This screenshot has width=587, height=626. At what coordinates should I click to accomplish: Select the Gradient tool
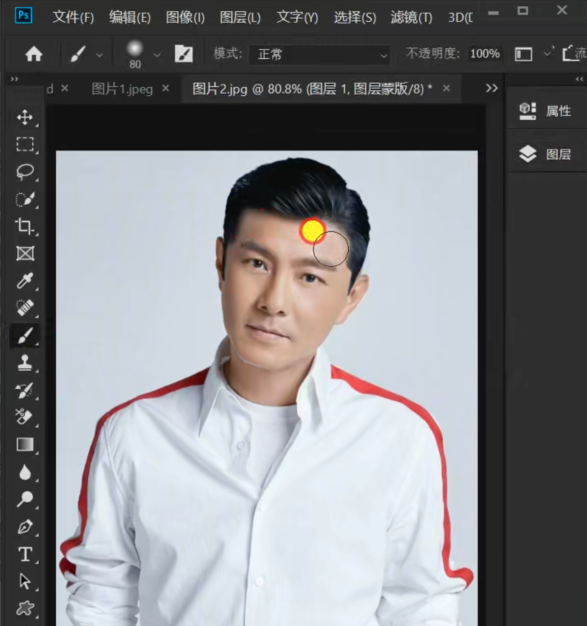pyautogui.click(x=25, y=444)
